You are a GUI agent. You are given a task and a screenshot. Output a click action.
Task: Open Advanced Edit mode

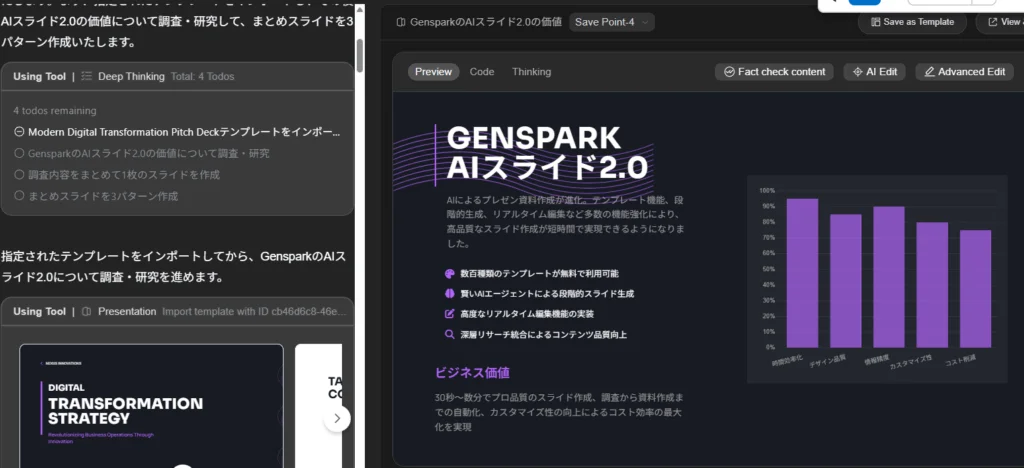pos(965,72)
